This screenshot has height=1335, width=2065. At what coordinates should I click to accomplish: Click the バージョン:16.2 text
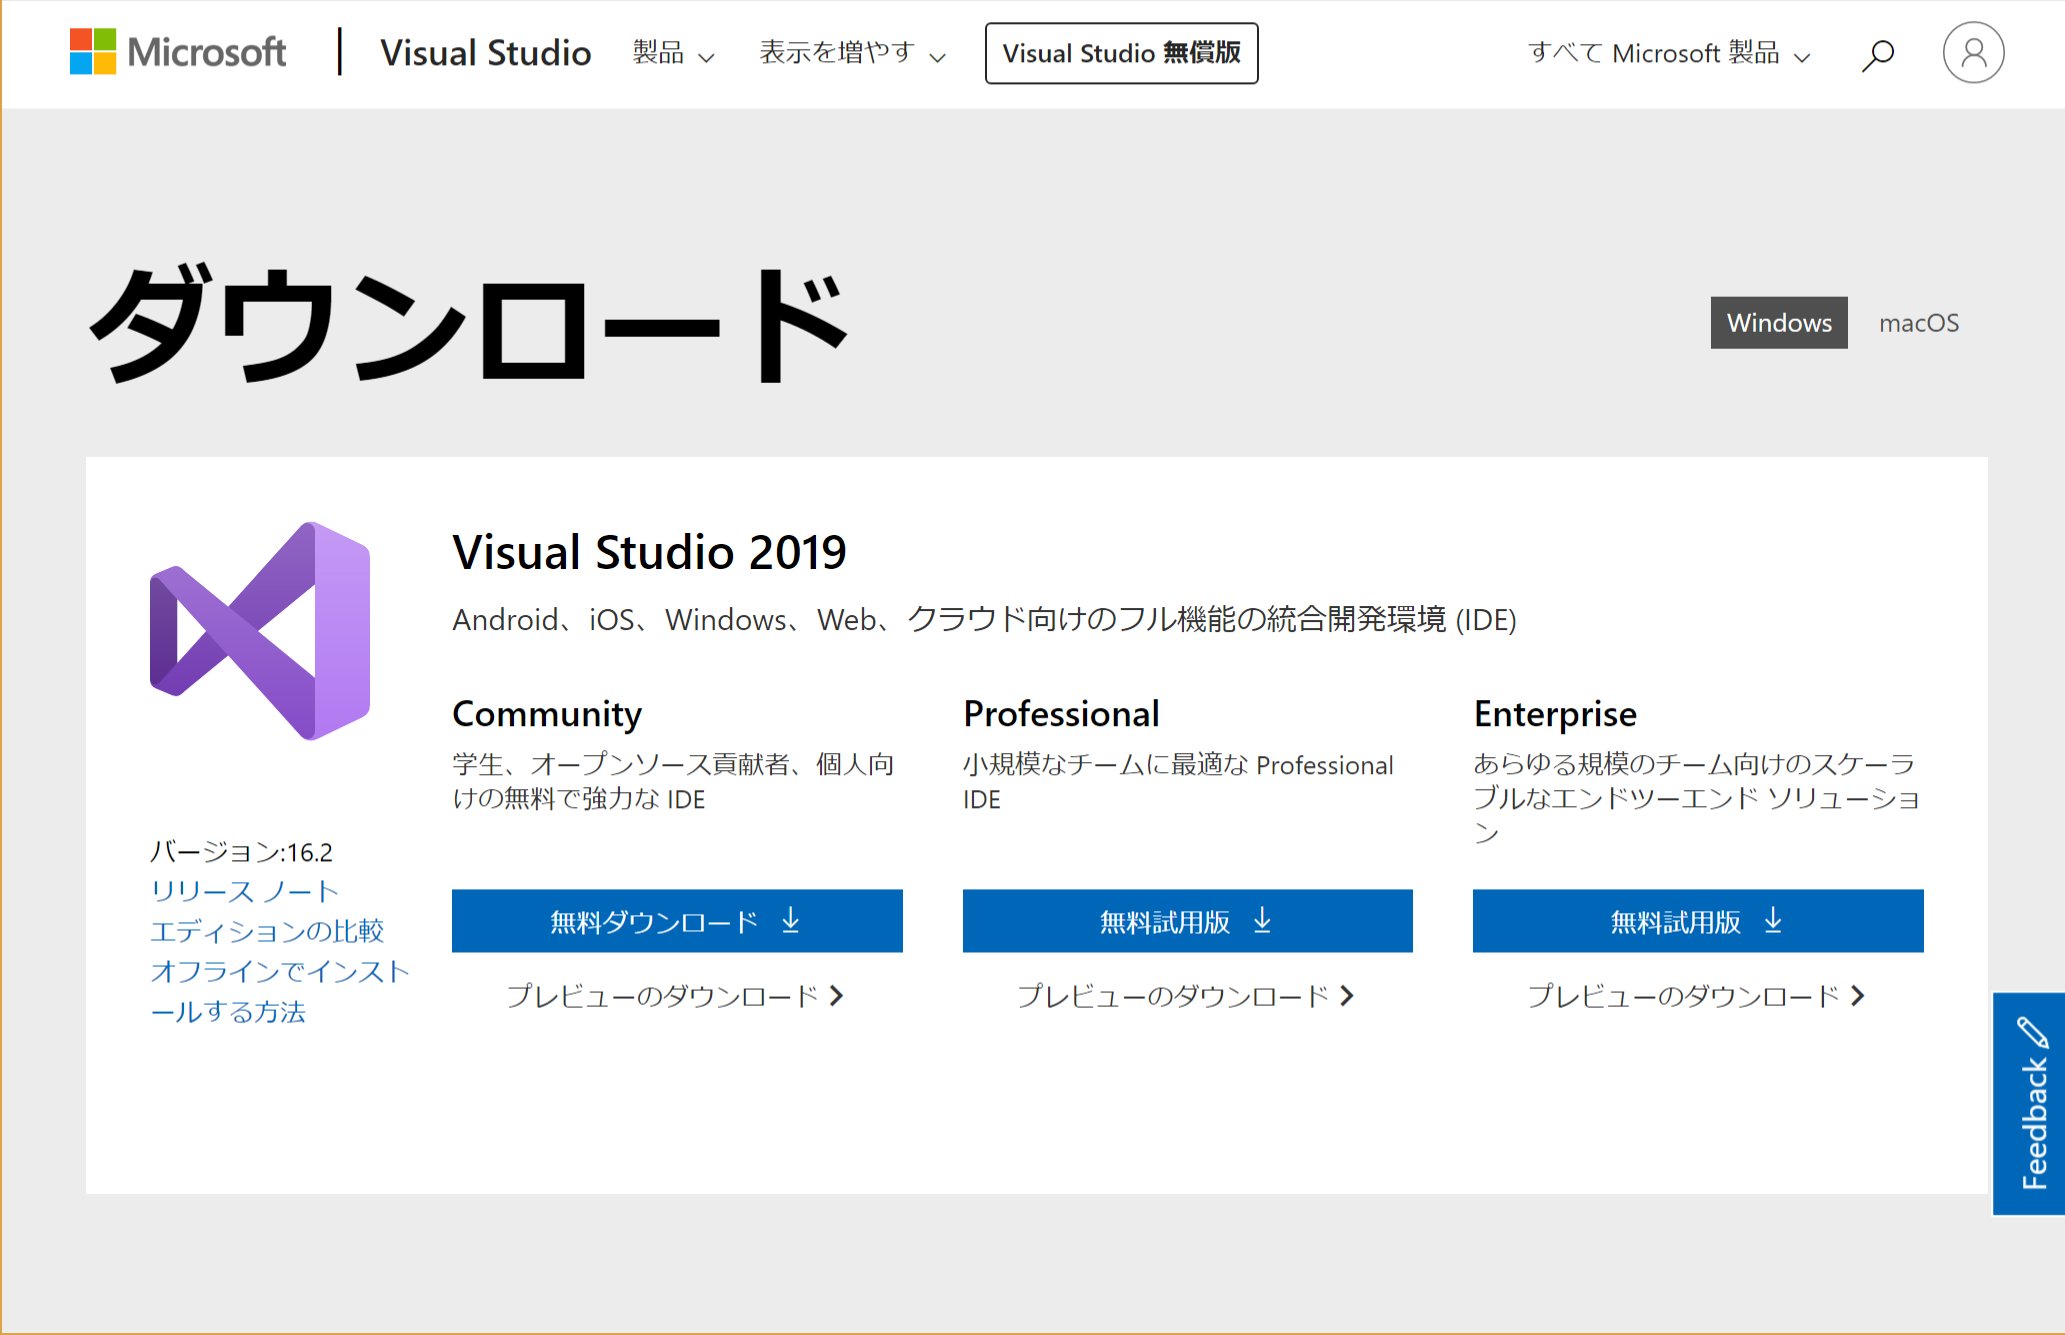pos(241,852)
